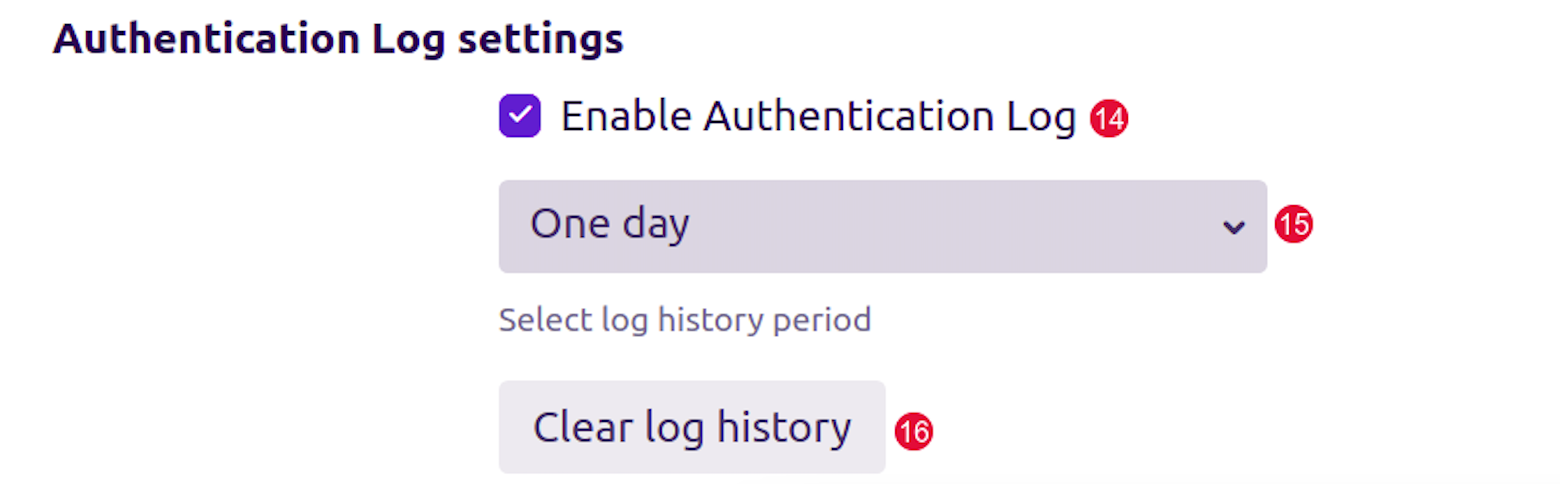This screenshot has width=1560, height=484.
Task: Open the log history period dropdown
Action: click(882, 226)
